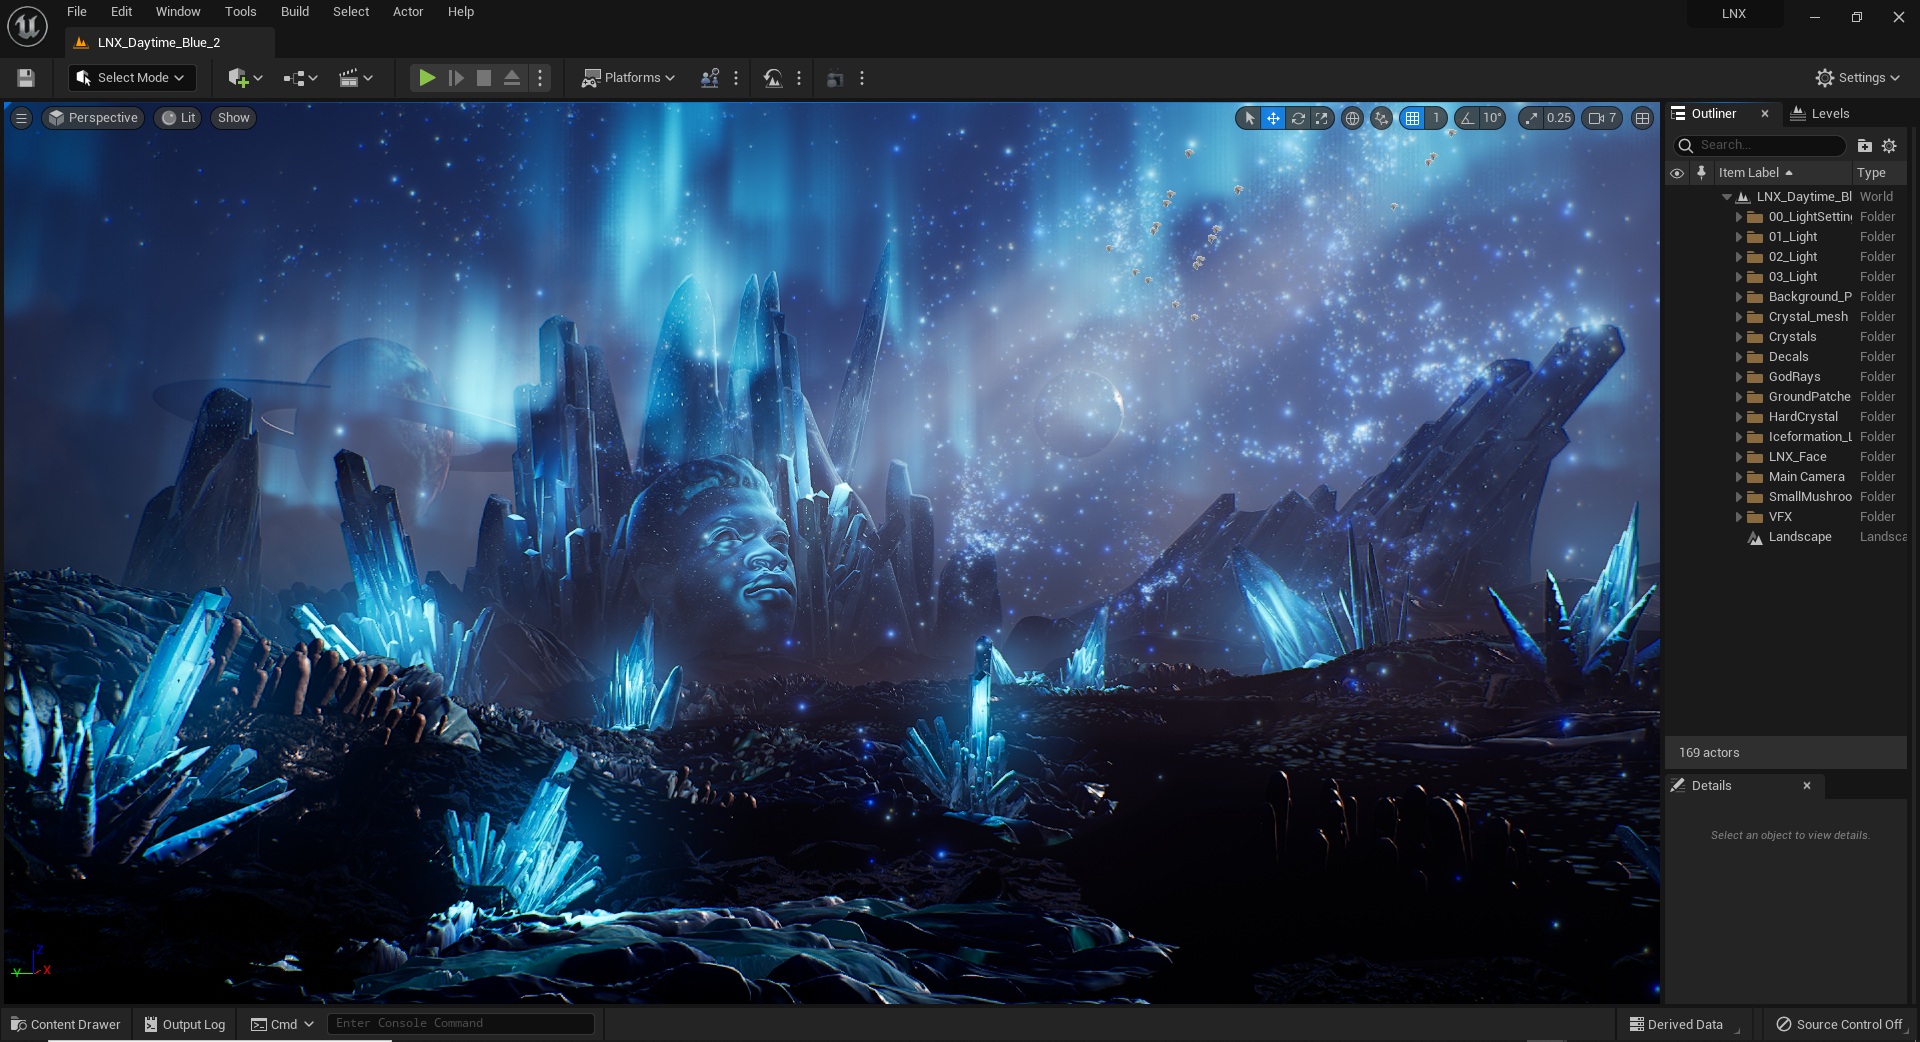Click the console command input field
The height and width of the screenshot is (1042, 1920).
460,1023
